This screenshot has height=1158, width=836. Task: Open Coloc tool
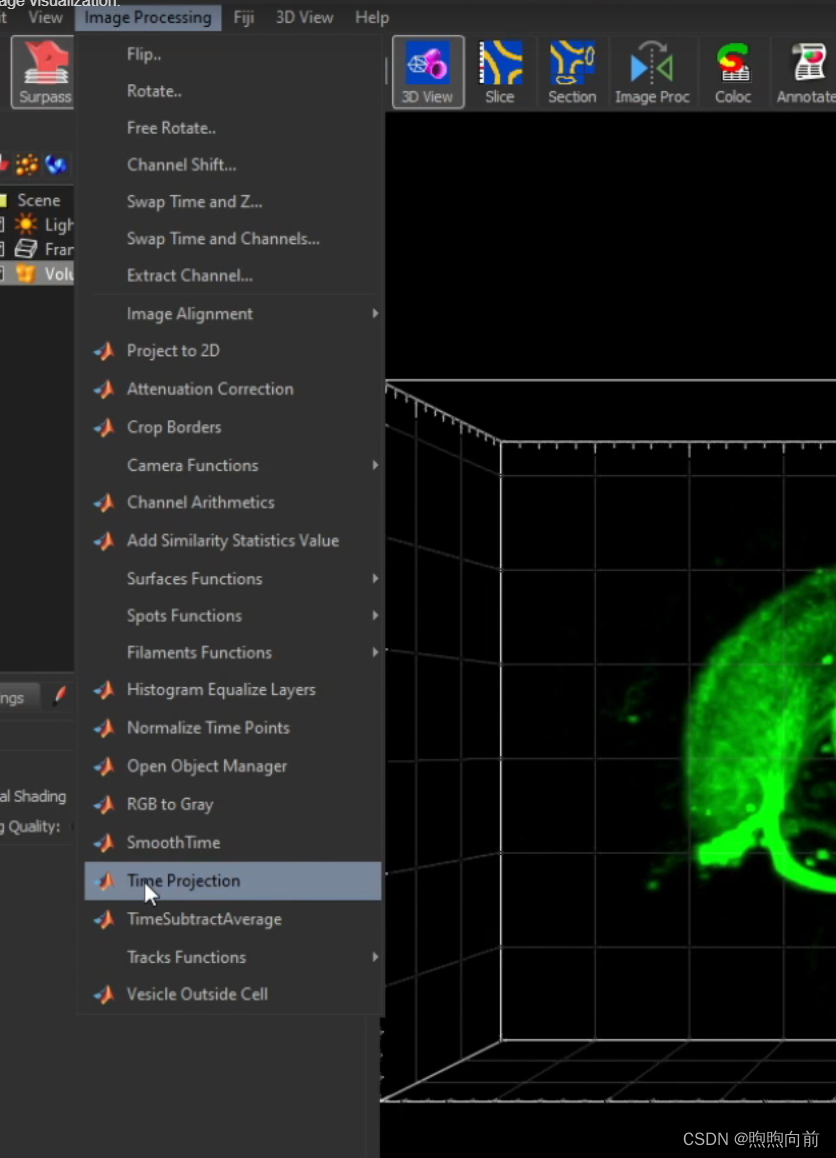point(733,72)
